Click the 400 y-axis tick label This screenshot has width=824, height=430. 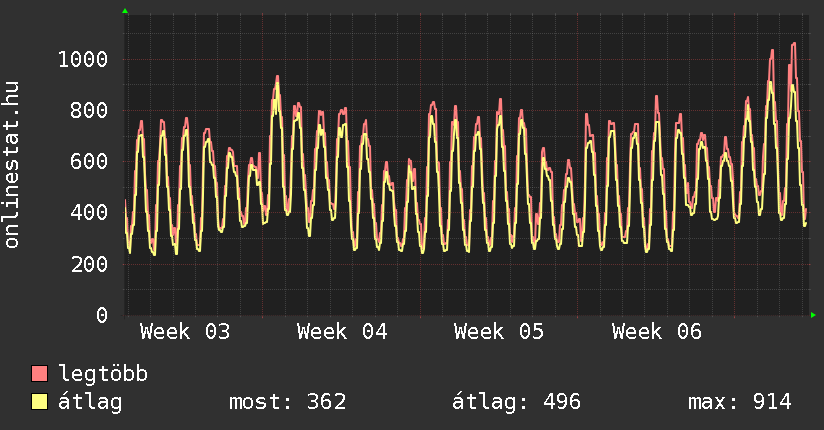[x=89, y=213]
